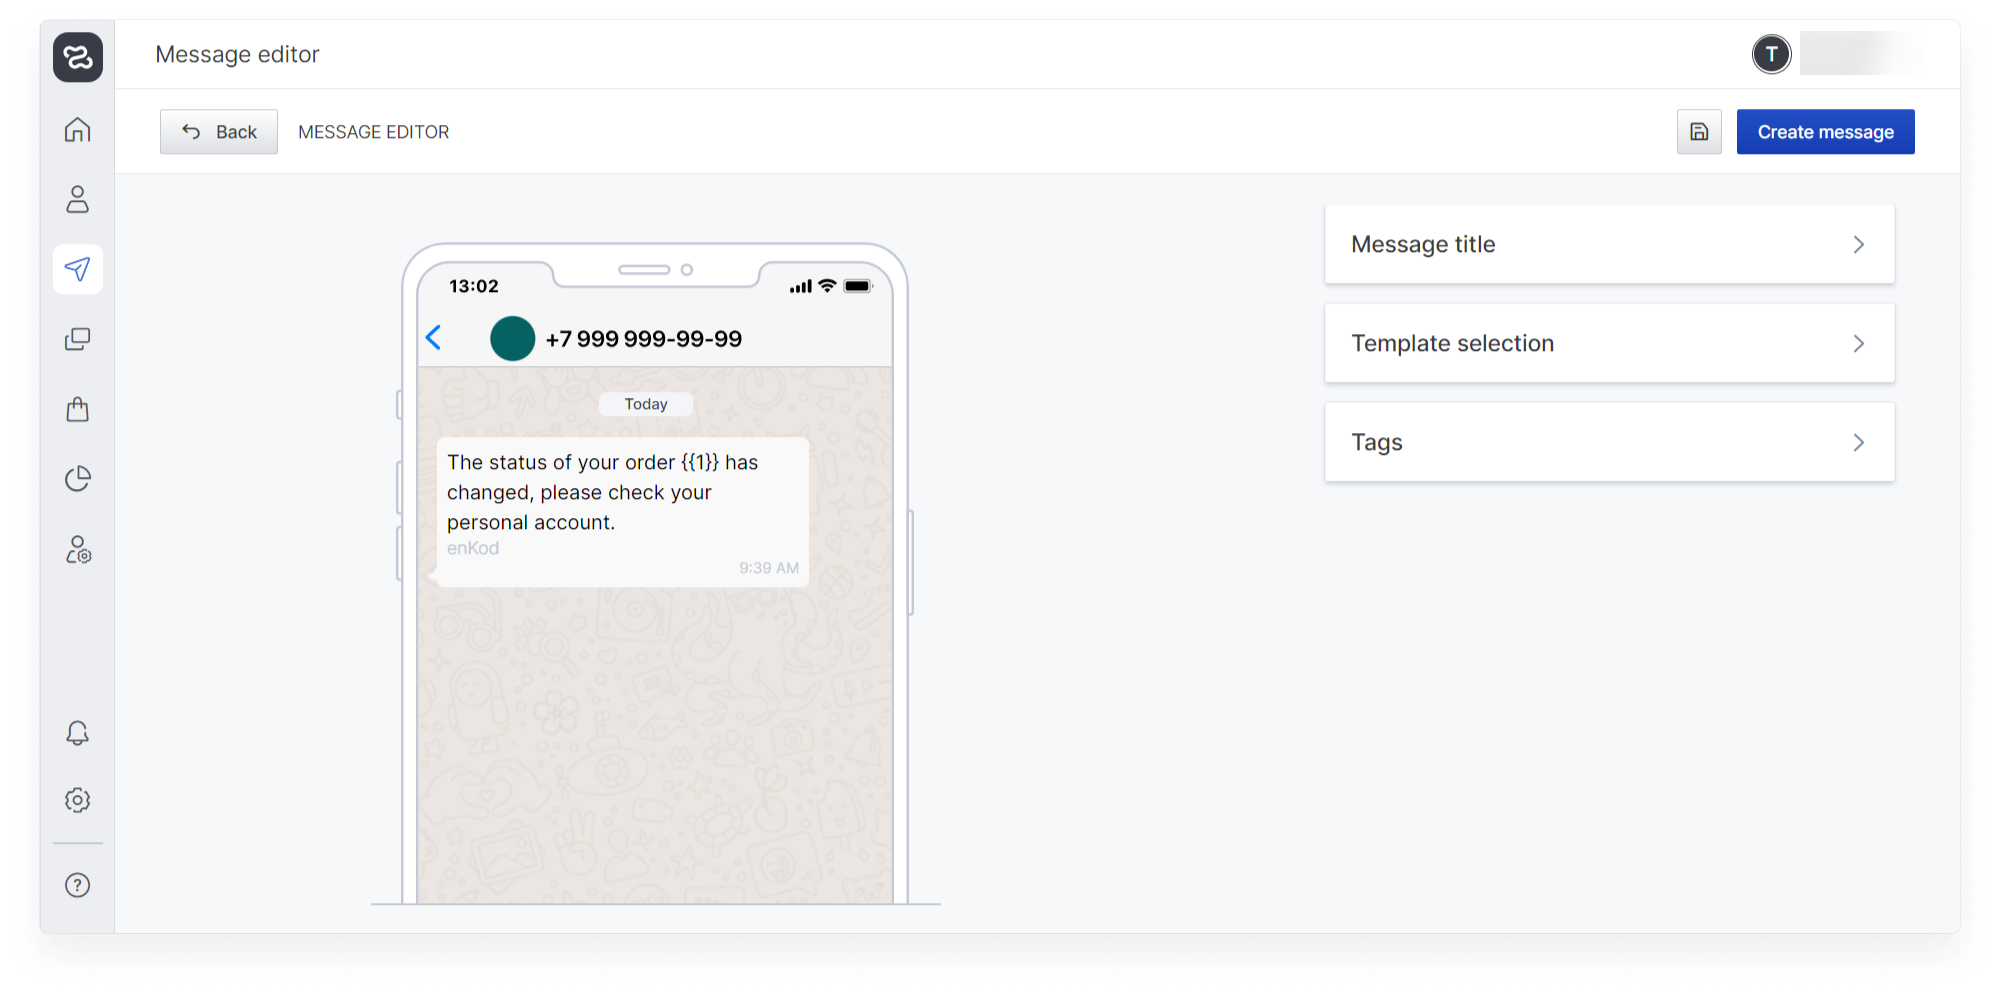The width and height of the screenshot is (2000, 993).
Task: Open the notifications bell icon
Action: (77, 733)
